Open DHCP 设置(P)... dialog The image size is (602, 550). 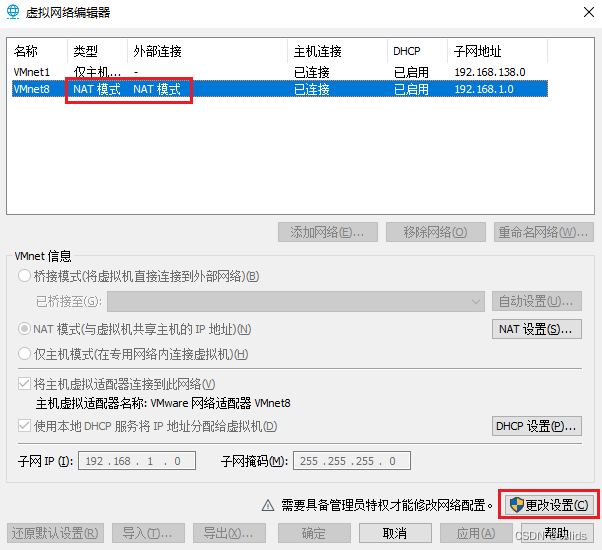pos(537,426)
